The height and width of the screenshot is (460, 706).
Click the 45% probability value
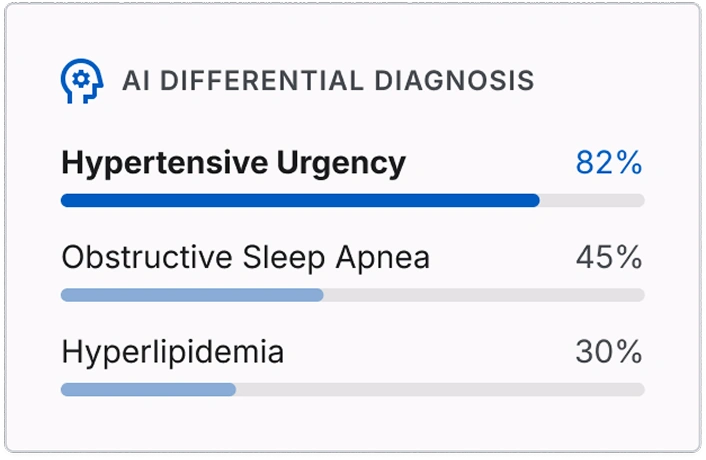tap(609, 257)
